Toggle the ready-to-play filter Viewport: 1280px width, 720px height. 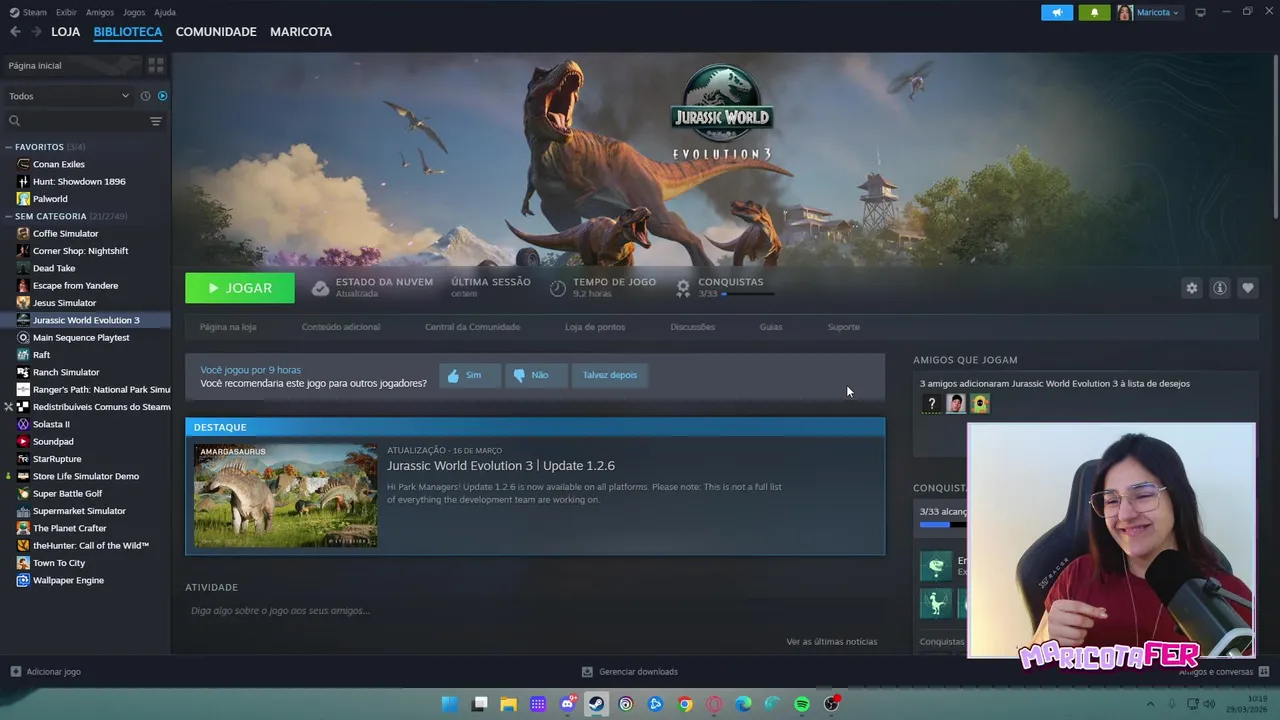coord(162,96)
